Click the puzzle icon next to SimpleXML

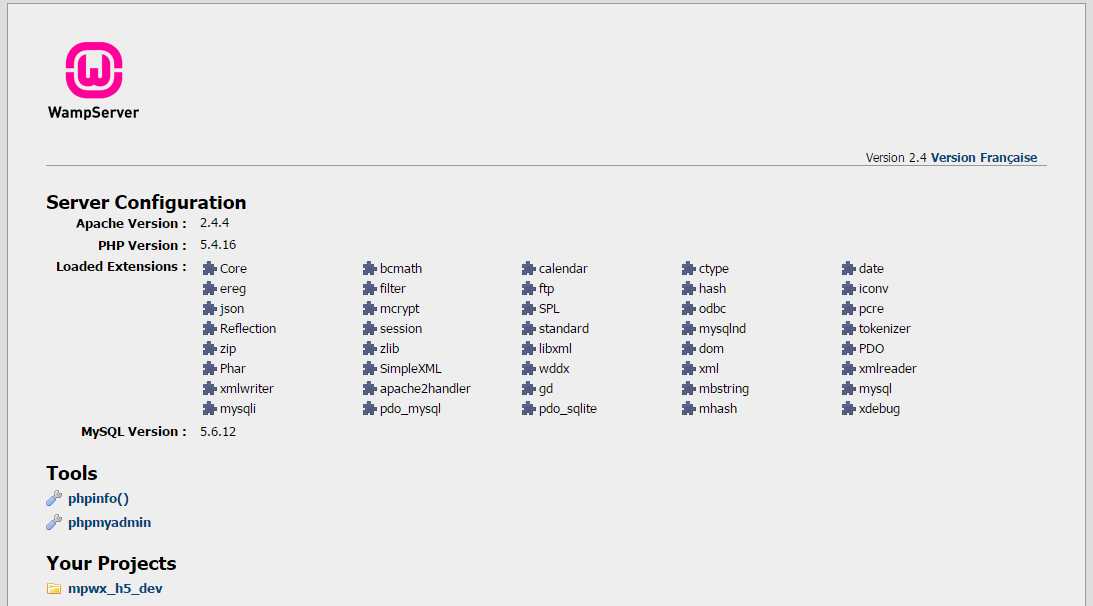click(x=369, y=369)
